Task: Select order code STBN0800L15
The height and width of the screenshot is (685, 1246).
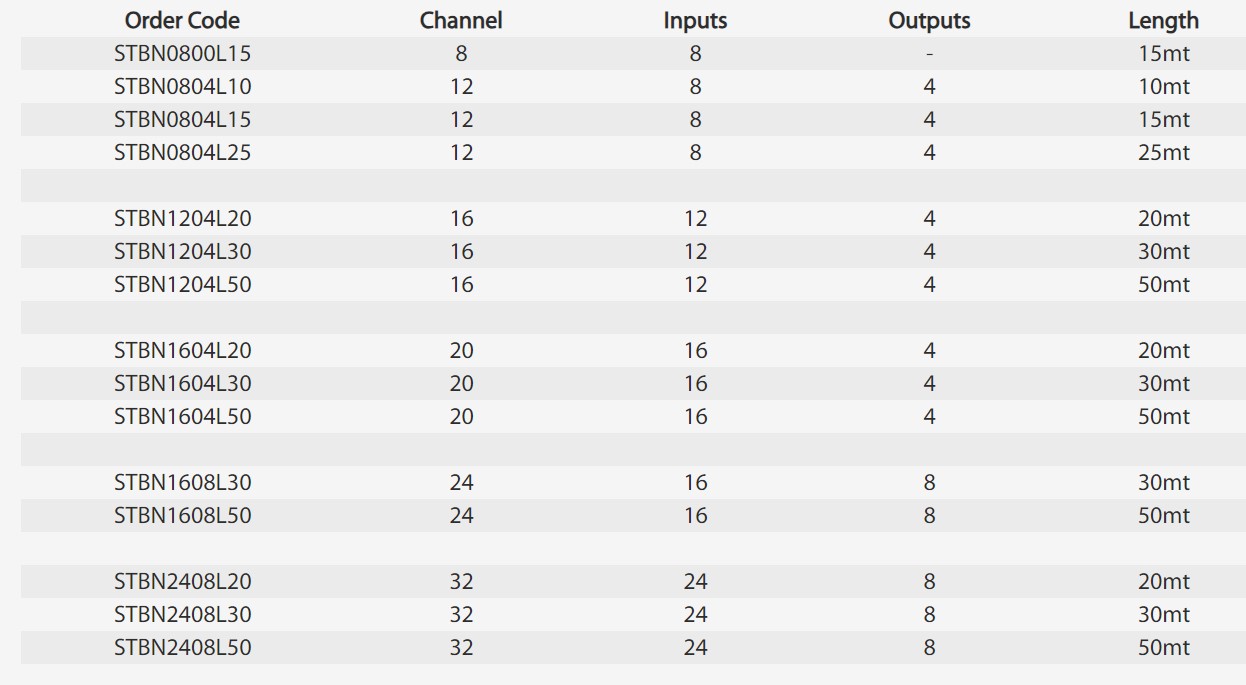Action: click(182, 54)
